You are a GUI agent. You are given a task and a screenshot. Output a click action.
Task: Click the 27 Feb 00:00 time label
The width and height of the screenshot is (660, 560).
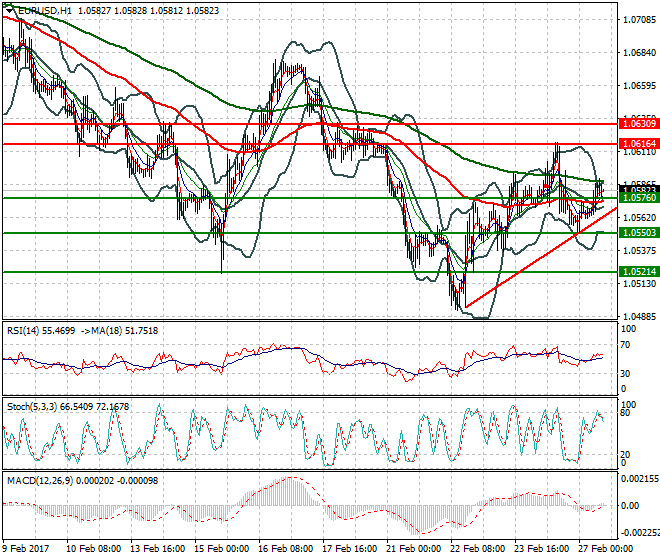tap(606, 549)
